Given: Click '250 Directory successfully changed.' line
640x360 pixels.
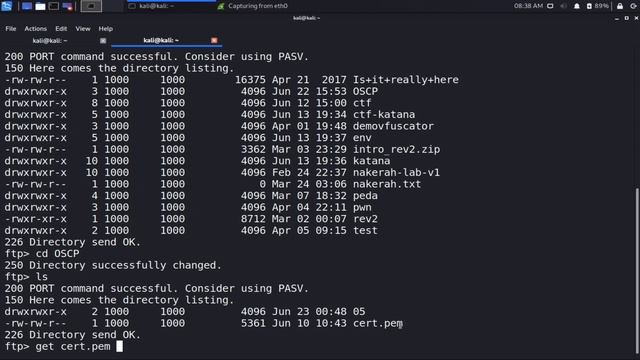Looking at the screenshot, I should (113, 265).
